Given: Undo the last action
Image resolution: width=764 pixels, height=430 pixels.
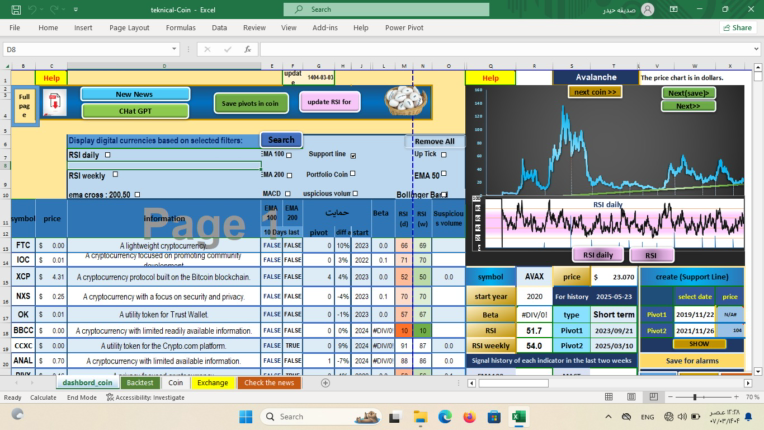Looking at the screenshot, I should coord(32,9).
